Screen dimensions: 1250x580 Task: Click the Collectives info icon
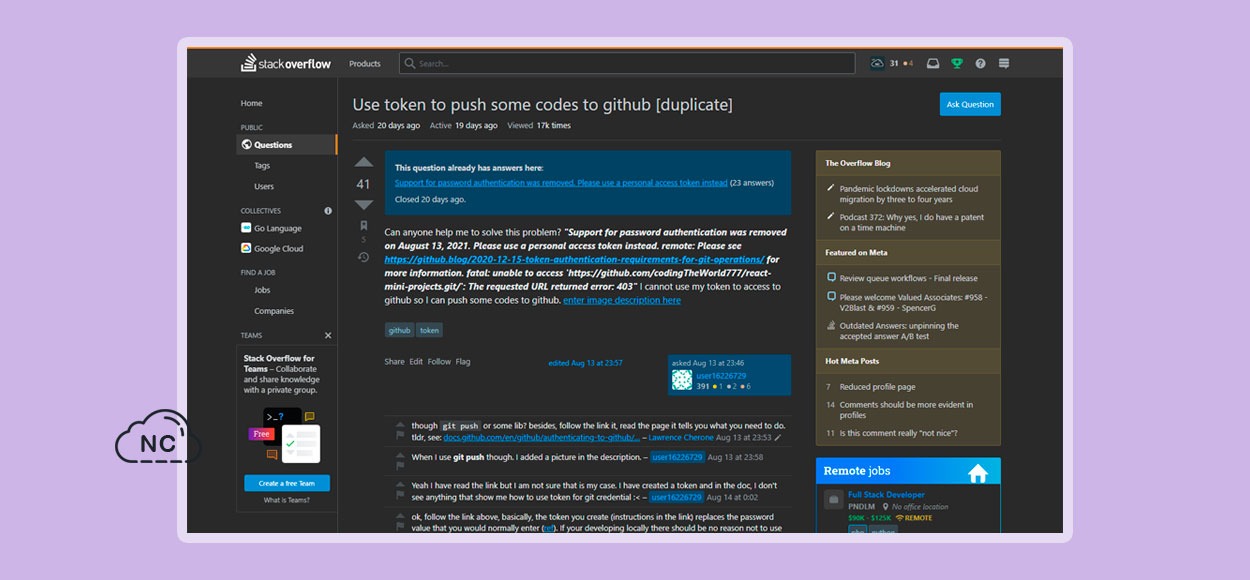point(328,211)
